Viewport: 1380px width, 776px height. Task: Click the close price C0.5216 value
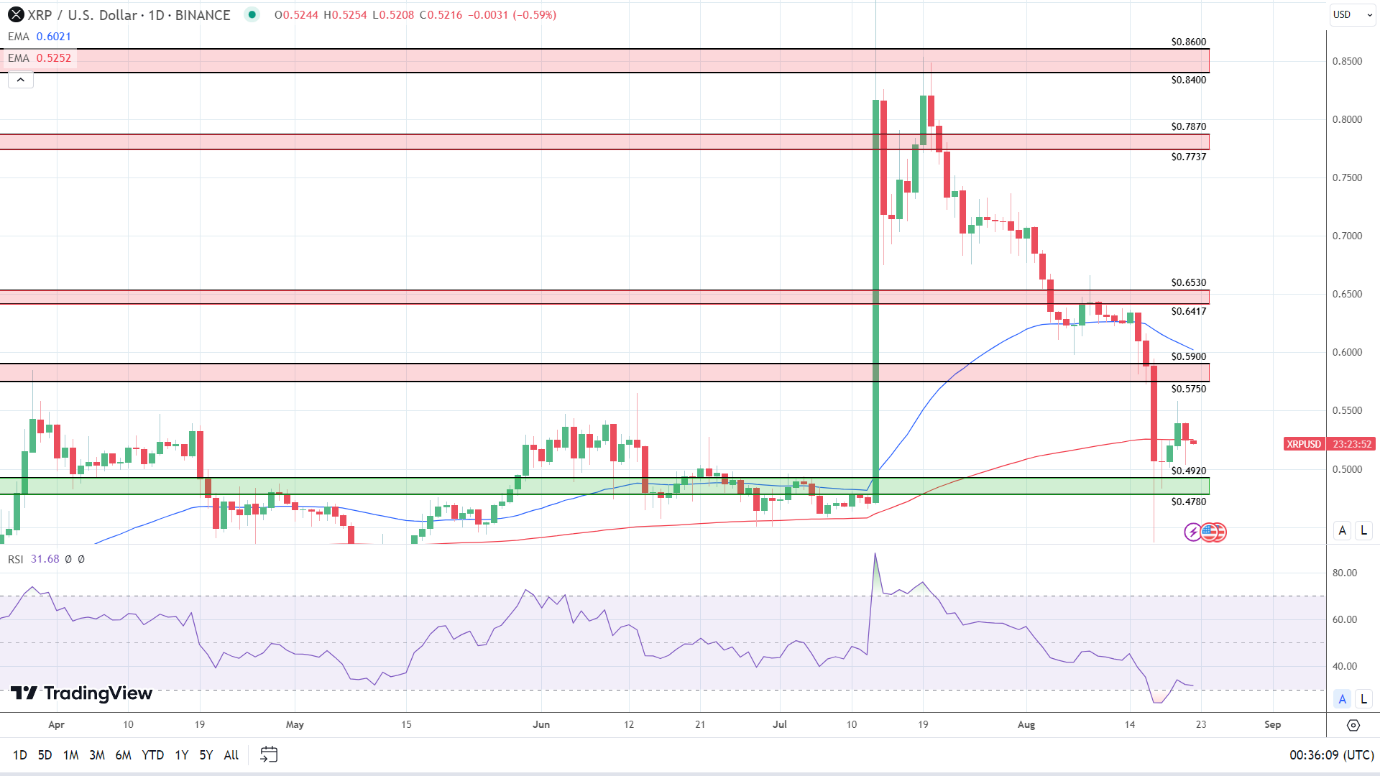click(440, 15)
